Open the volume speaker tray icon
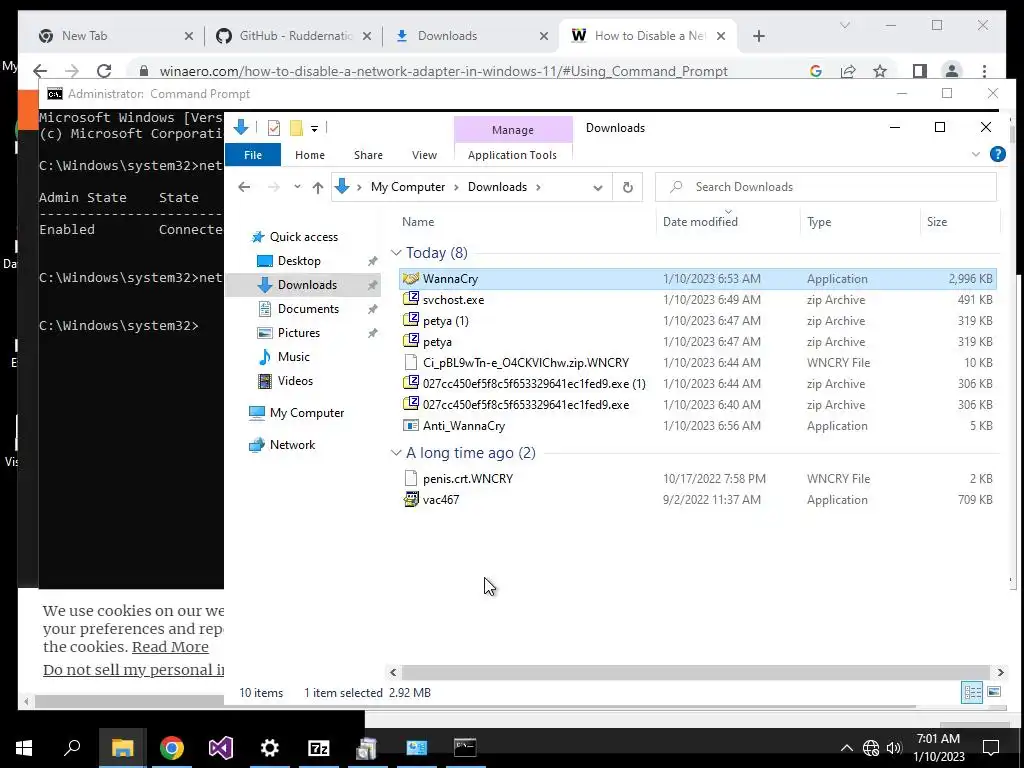 (x=894, y=748)
